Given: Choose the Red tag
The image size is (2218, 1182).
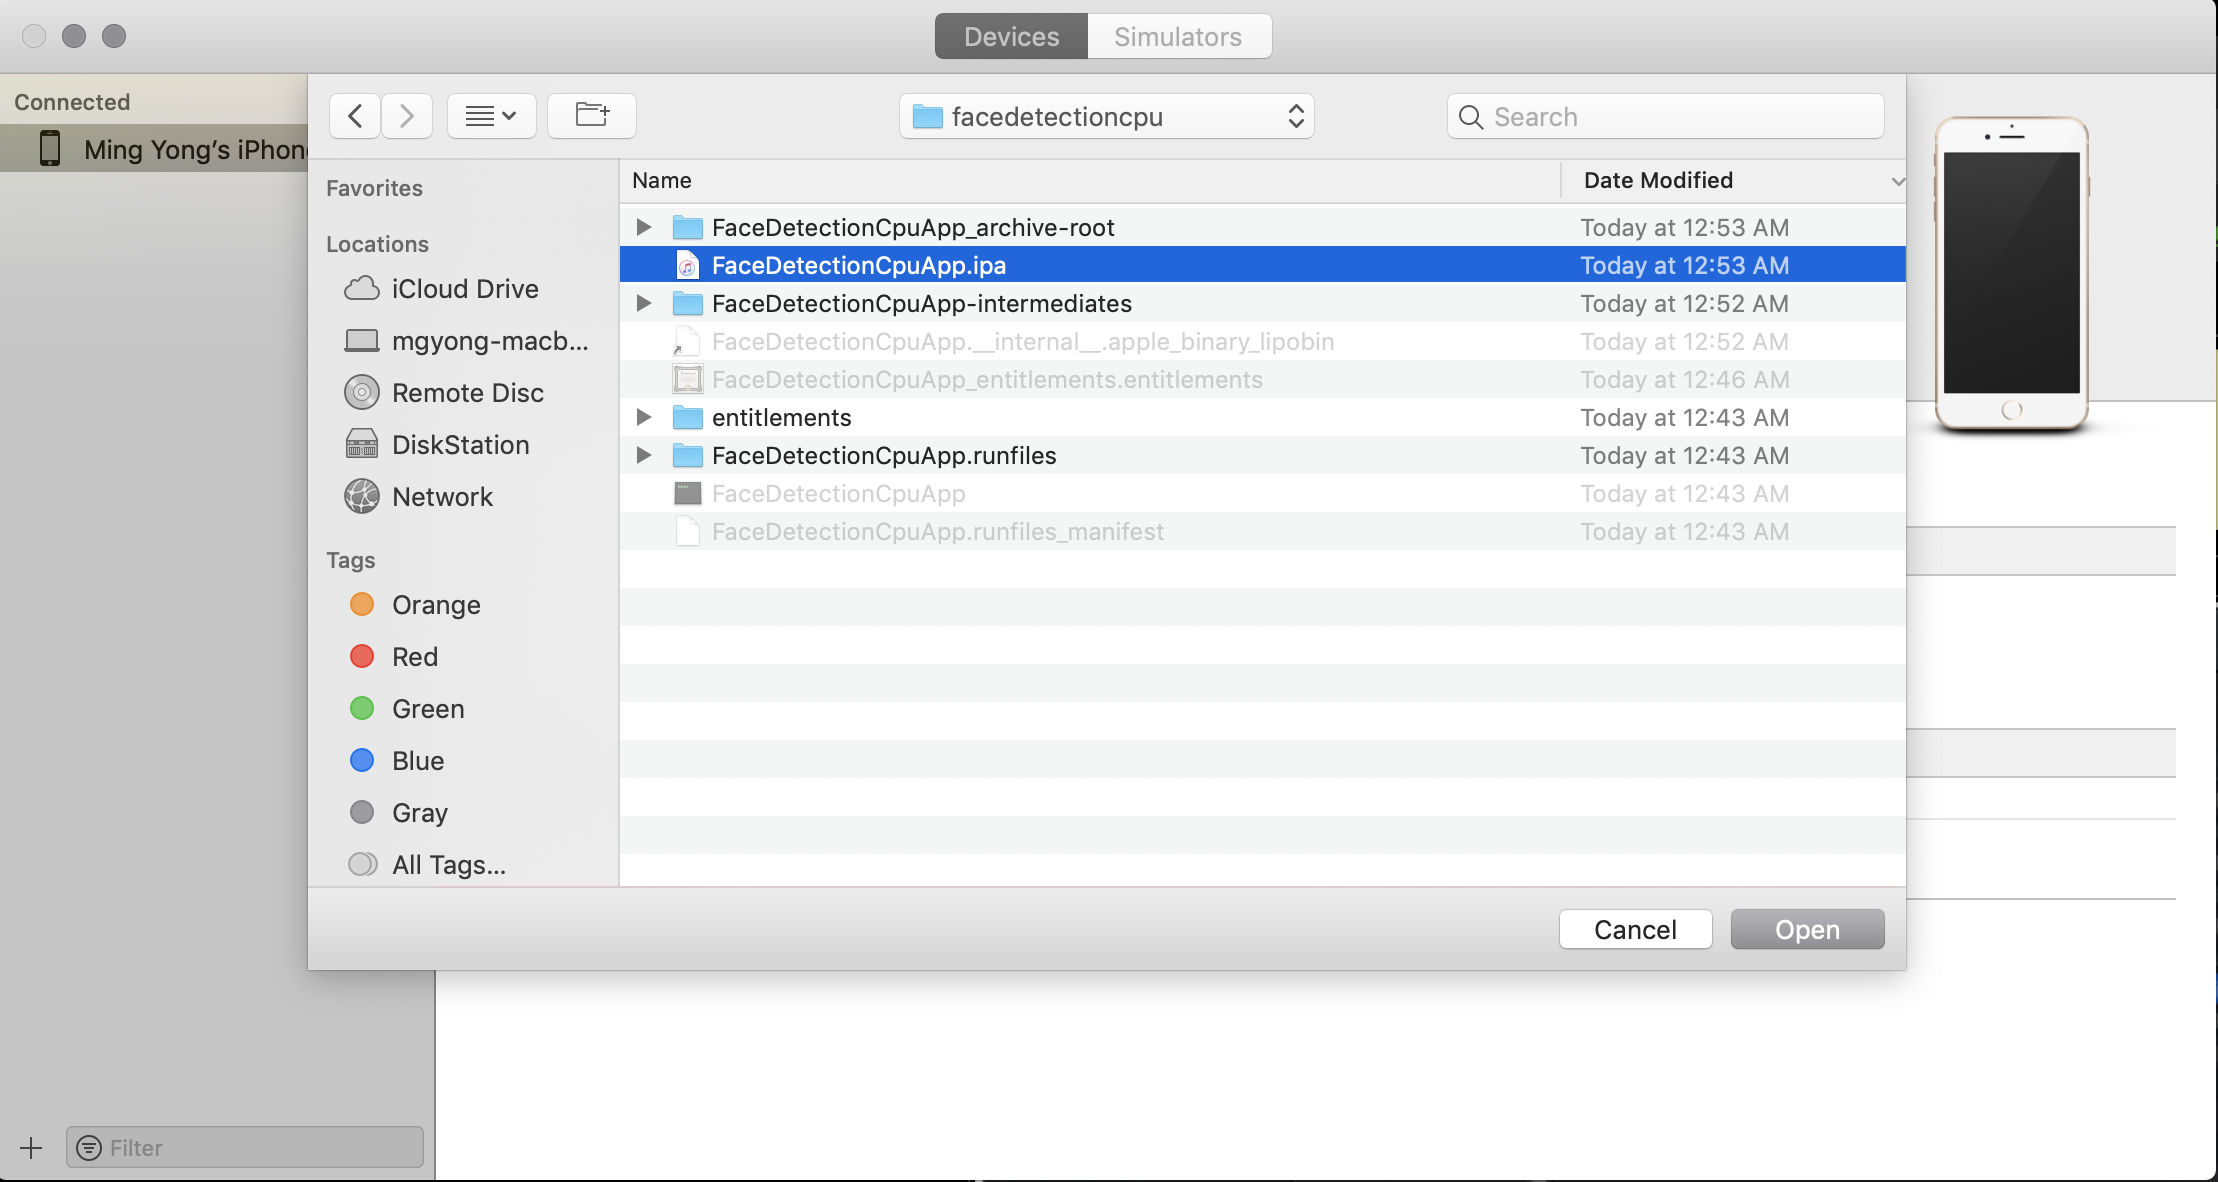Looking at the screenshot, I should 414,657.
